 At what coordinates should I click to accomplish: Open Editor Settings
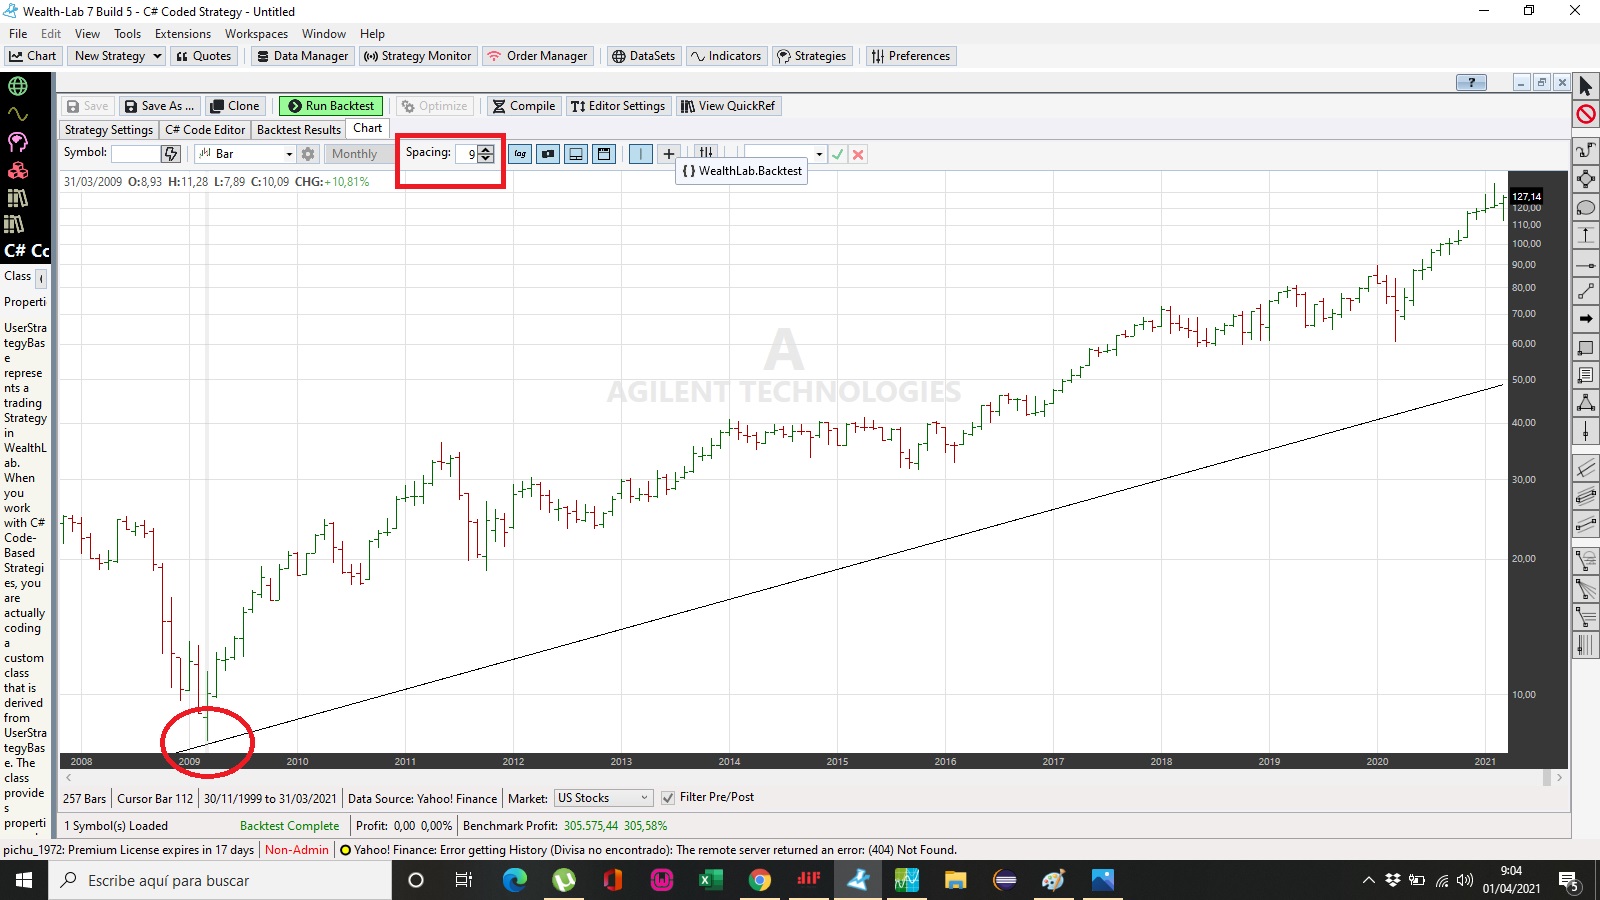(618, 106)
